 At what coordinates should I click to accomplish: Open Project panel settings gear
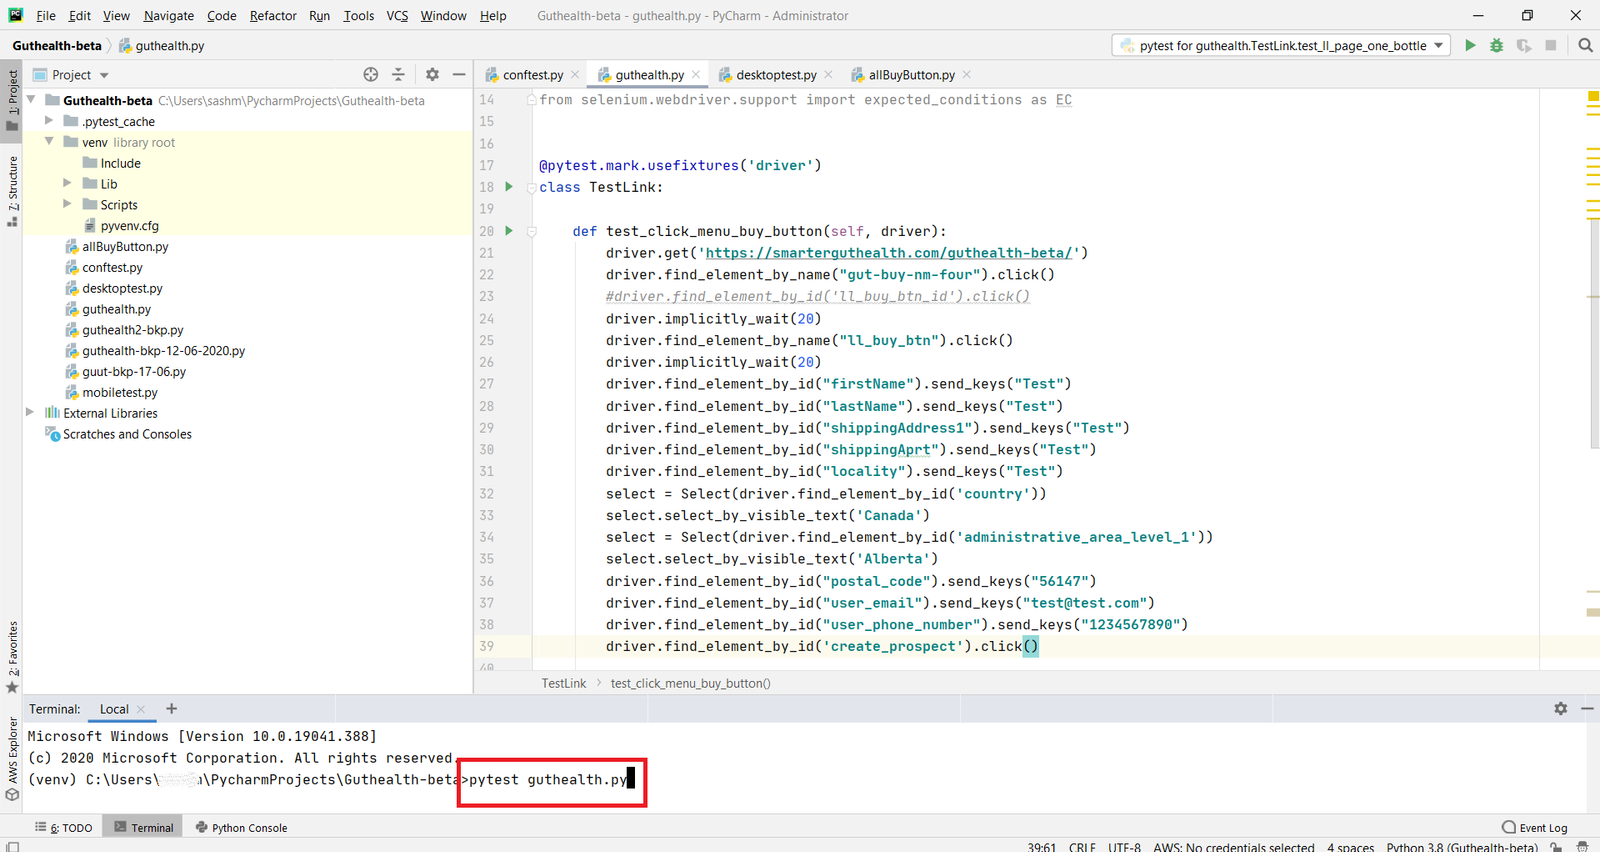tap(432, 75)
